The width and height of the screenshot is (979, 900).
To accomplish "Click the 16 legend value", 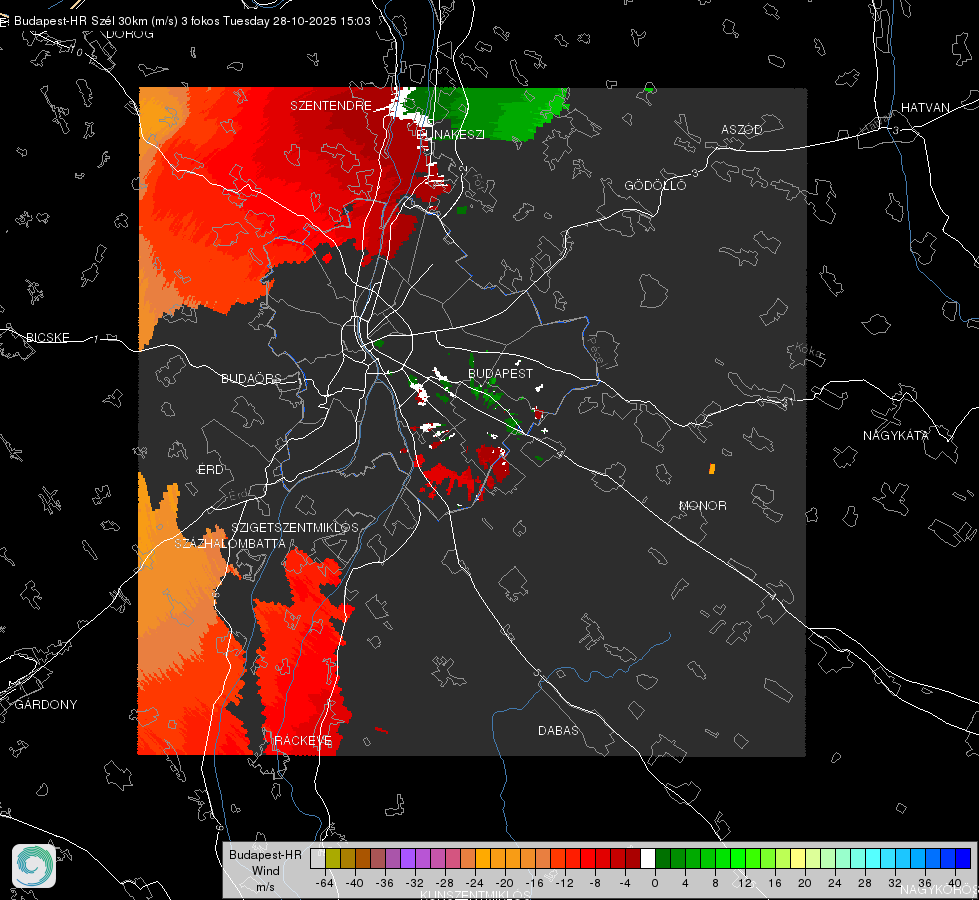I will [775, 883].
